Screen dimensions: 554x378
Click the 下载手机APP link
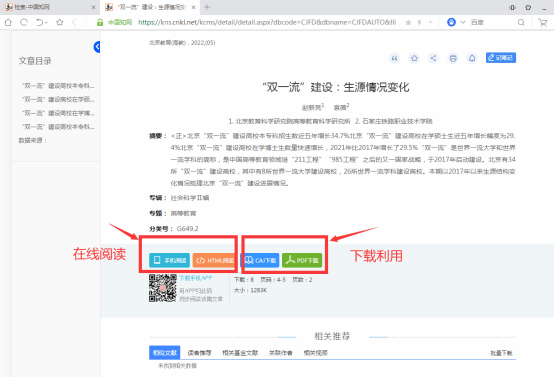[196, 278]
